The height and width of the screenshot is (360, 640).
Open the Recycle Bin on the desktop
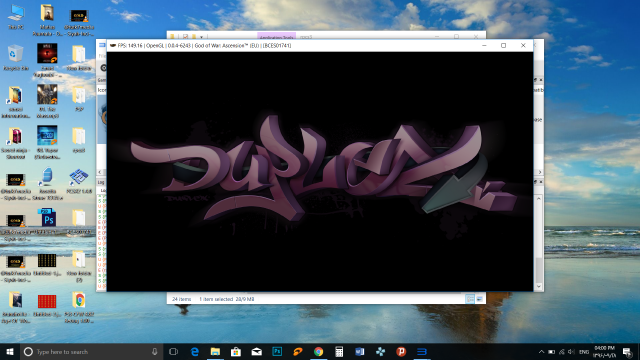pos(16,58)
